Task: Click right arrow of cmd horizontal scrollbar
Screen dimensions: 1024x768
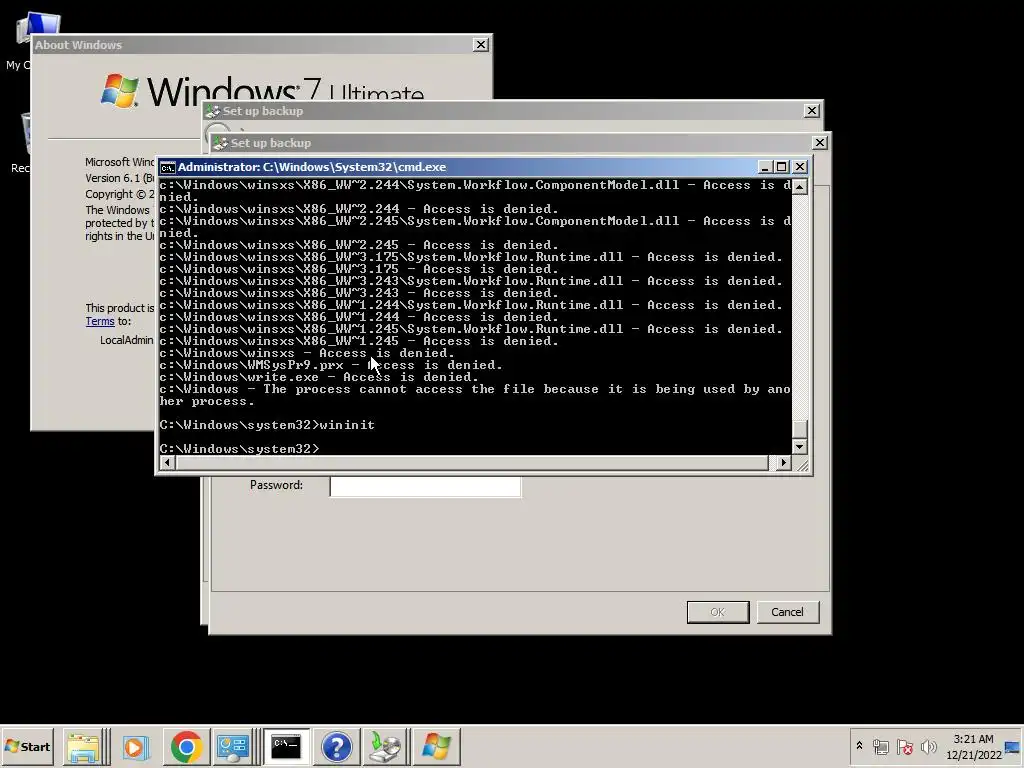Action: click(x=784, y=463)
